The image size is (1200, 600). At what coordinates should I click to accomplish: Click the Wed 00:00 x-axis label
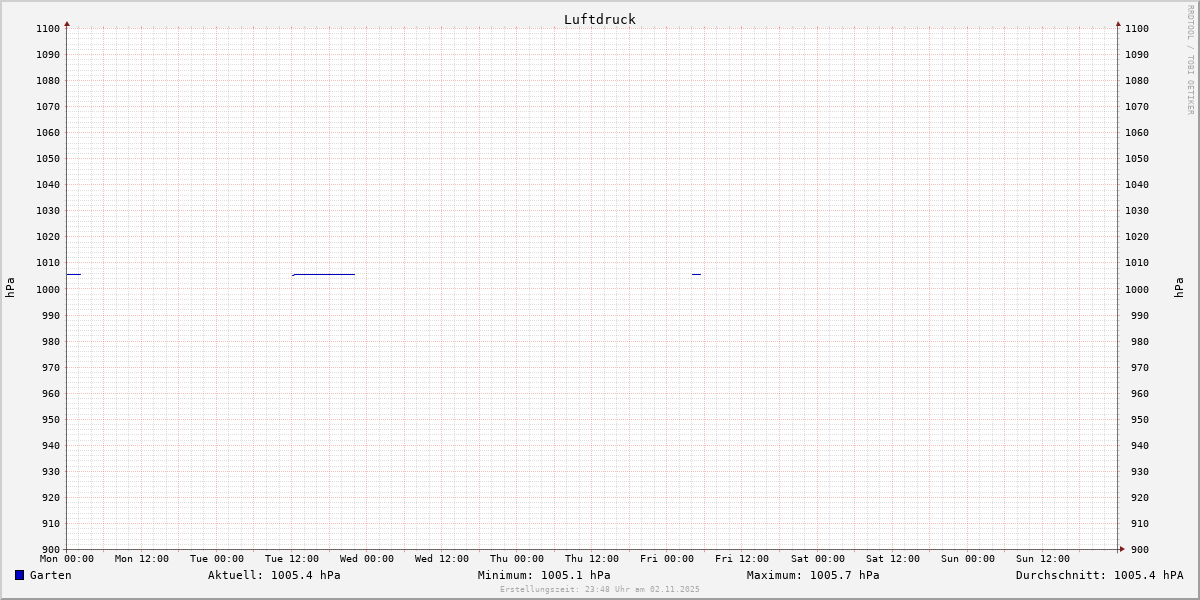(x=366, y=559)
